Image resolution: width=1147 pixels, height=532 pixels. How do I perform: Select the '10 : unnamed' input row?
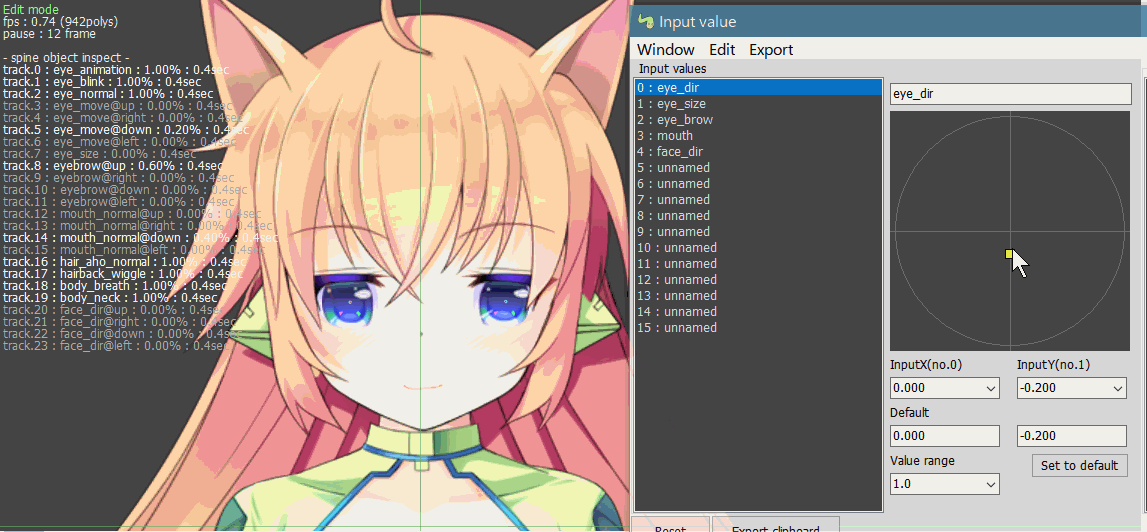click(759, 248)
